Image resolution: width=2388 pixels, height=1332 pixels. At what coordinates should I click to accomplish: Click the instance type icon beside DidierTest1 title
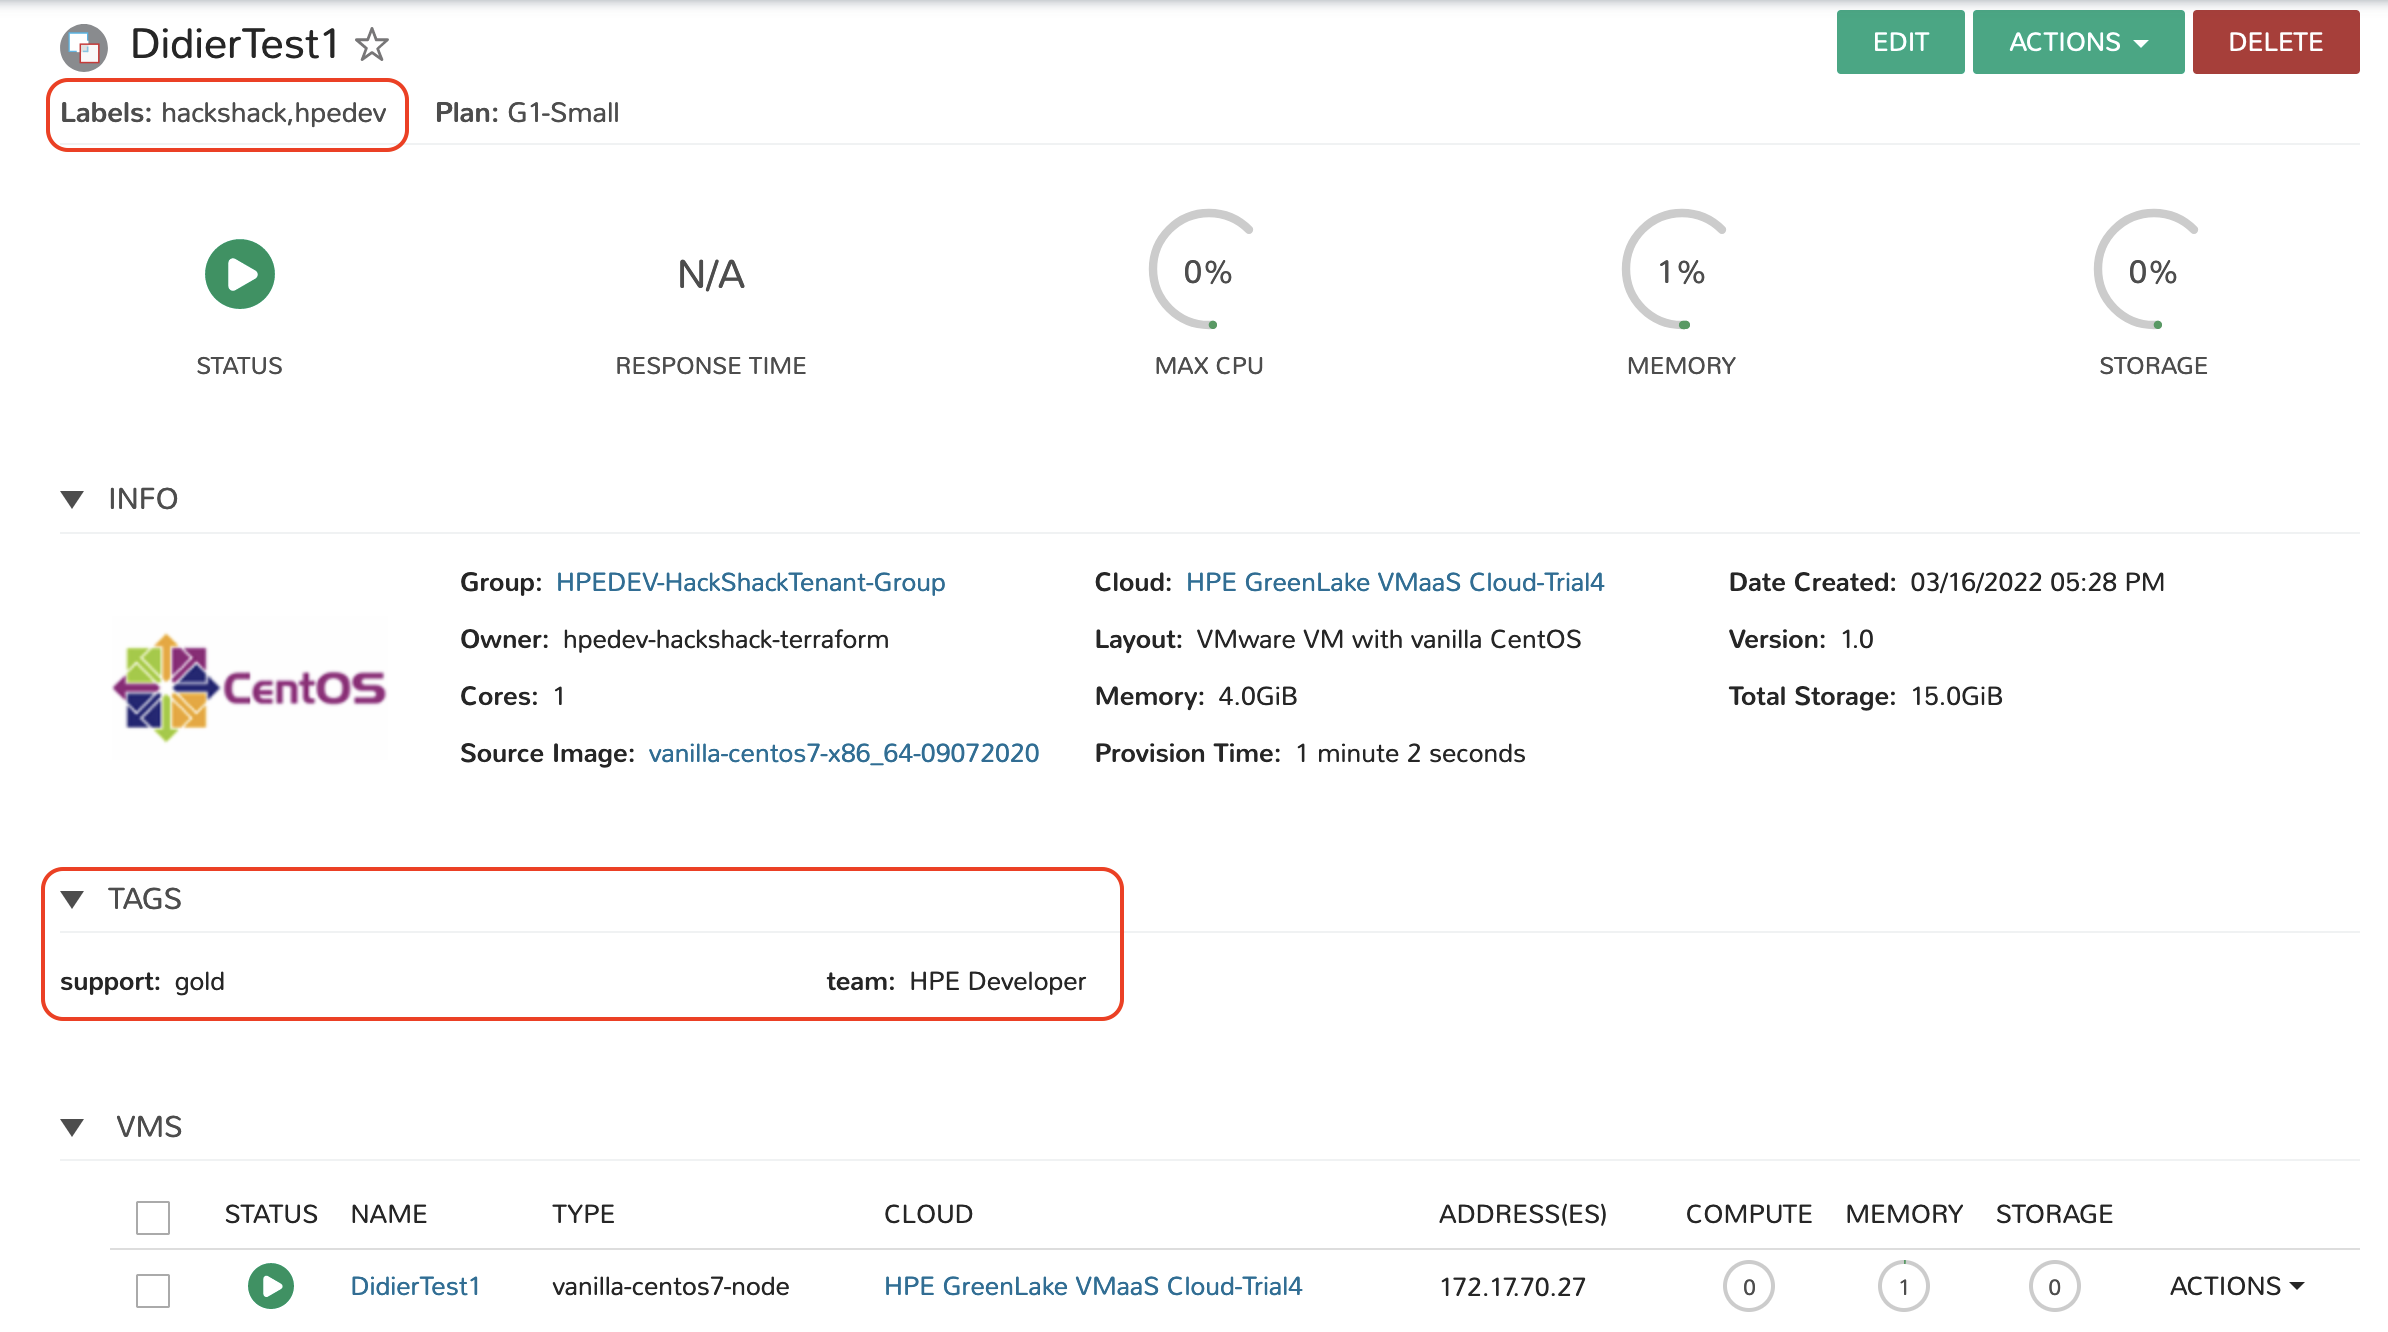[x=84, y=47]
